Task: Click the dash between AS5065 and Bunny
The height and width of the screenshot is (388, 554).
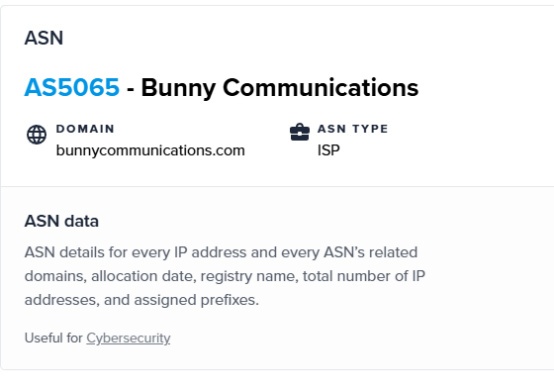Action: coord(130,89)
